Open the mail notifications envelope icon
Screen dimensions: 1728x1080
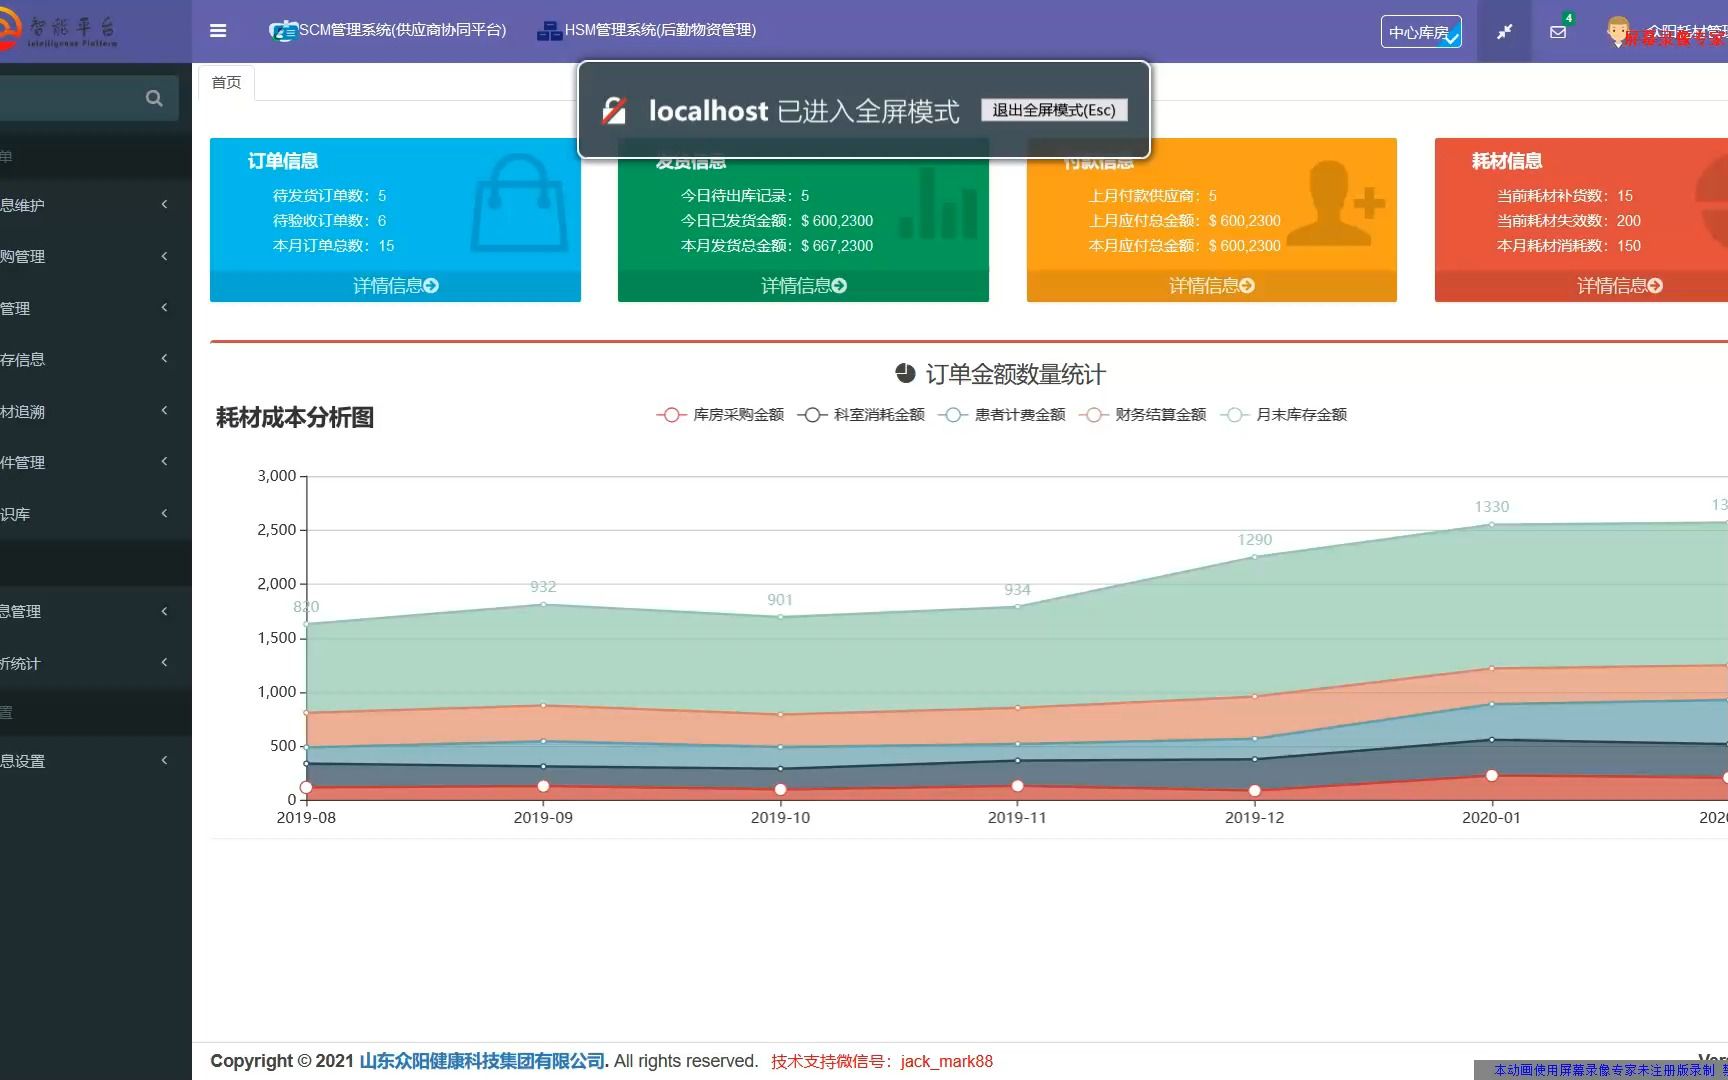(x=1558, y=32)
